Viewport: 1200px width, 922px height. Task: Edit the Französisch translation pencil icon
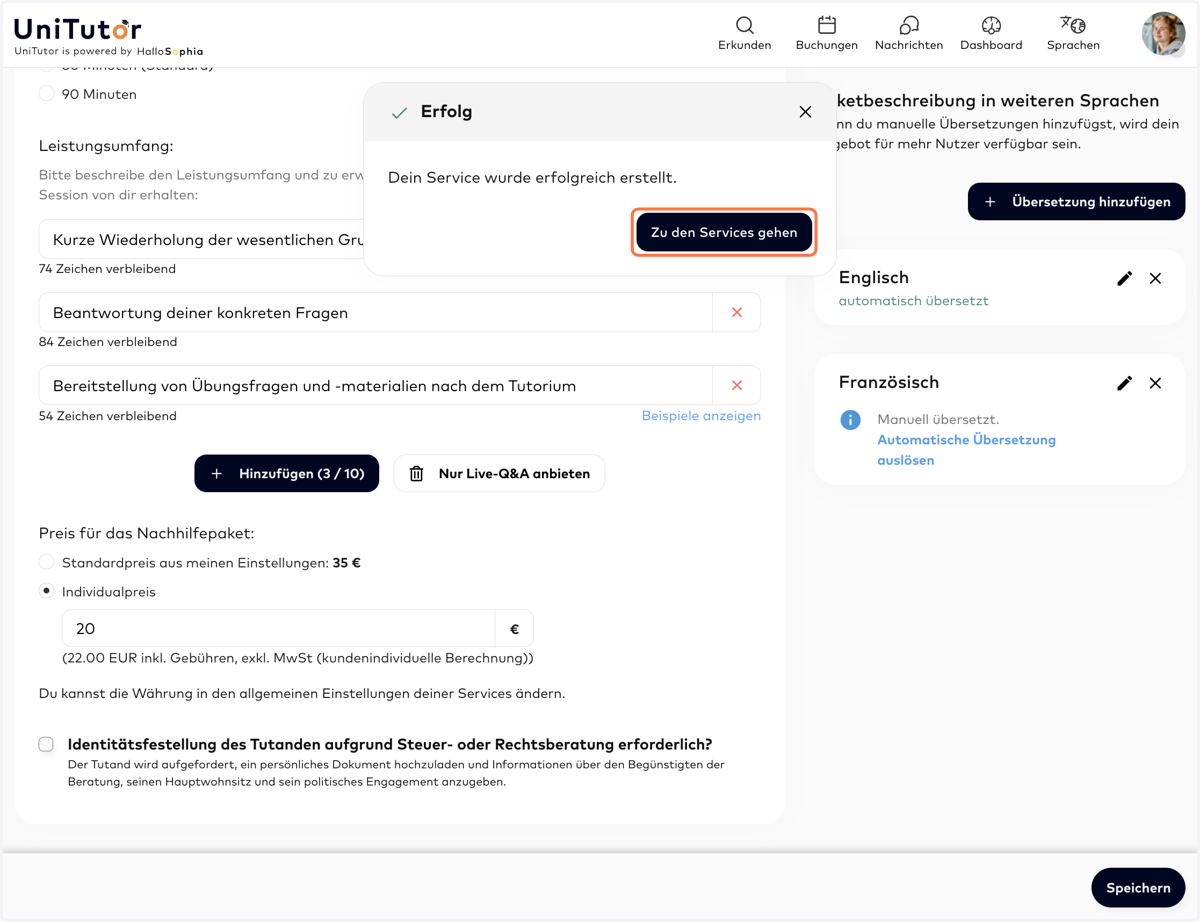[1124, 383]
